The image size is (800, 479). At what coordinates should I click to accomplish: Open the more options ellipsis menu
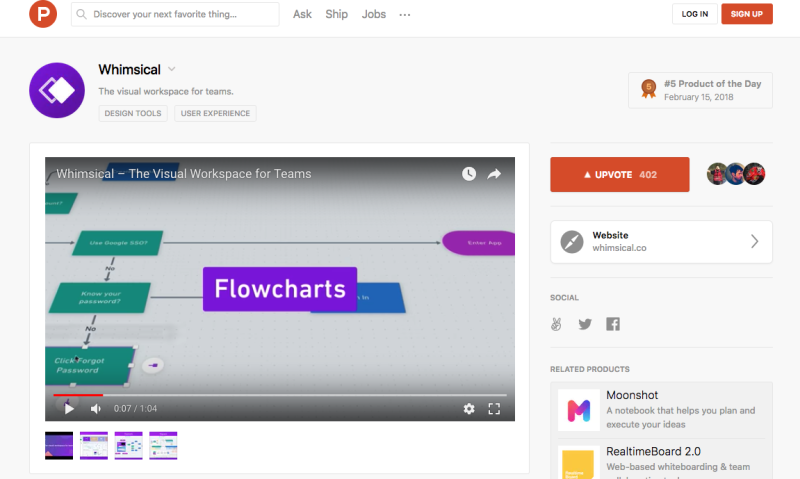(405, 15)
